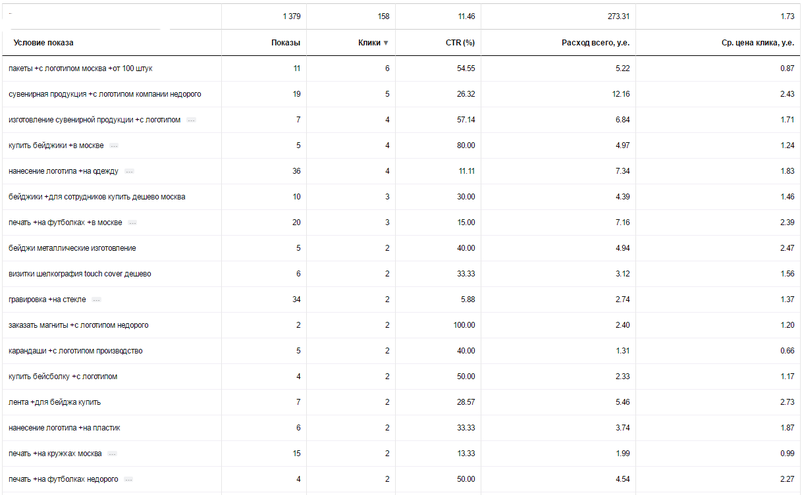
Task: Select the CTR value '5.88' for гравировка
Action: tap(468, 299)
